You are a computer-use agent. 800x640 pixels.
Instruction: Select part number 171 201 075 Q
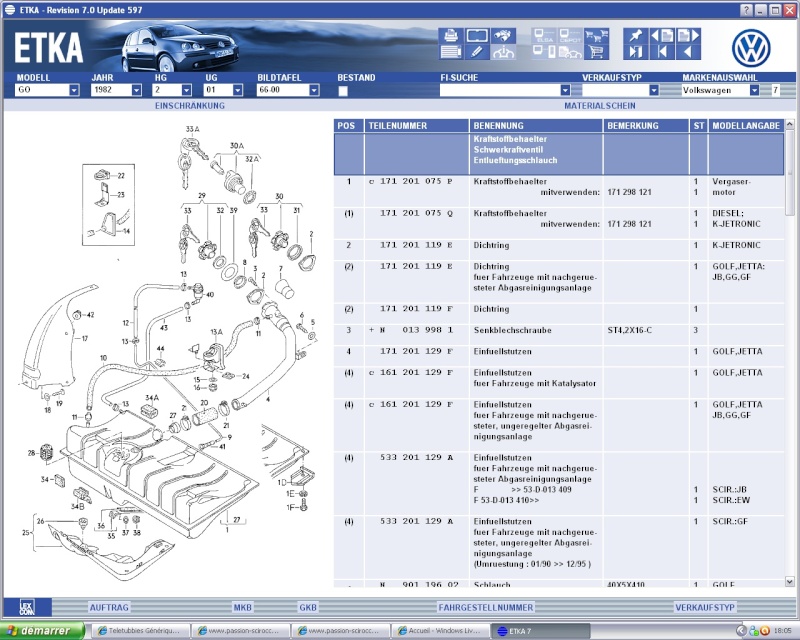coord(416,213)
